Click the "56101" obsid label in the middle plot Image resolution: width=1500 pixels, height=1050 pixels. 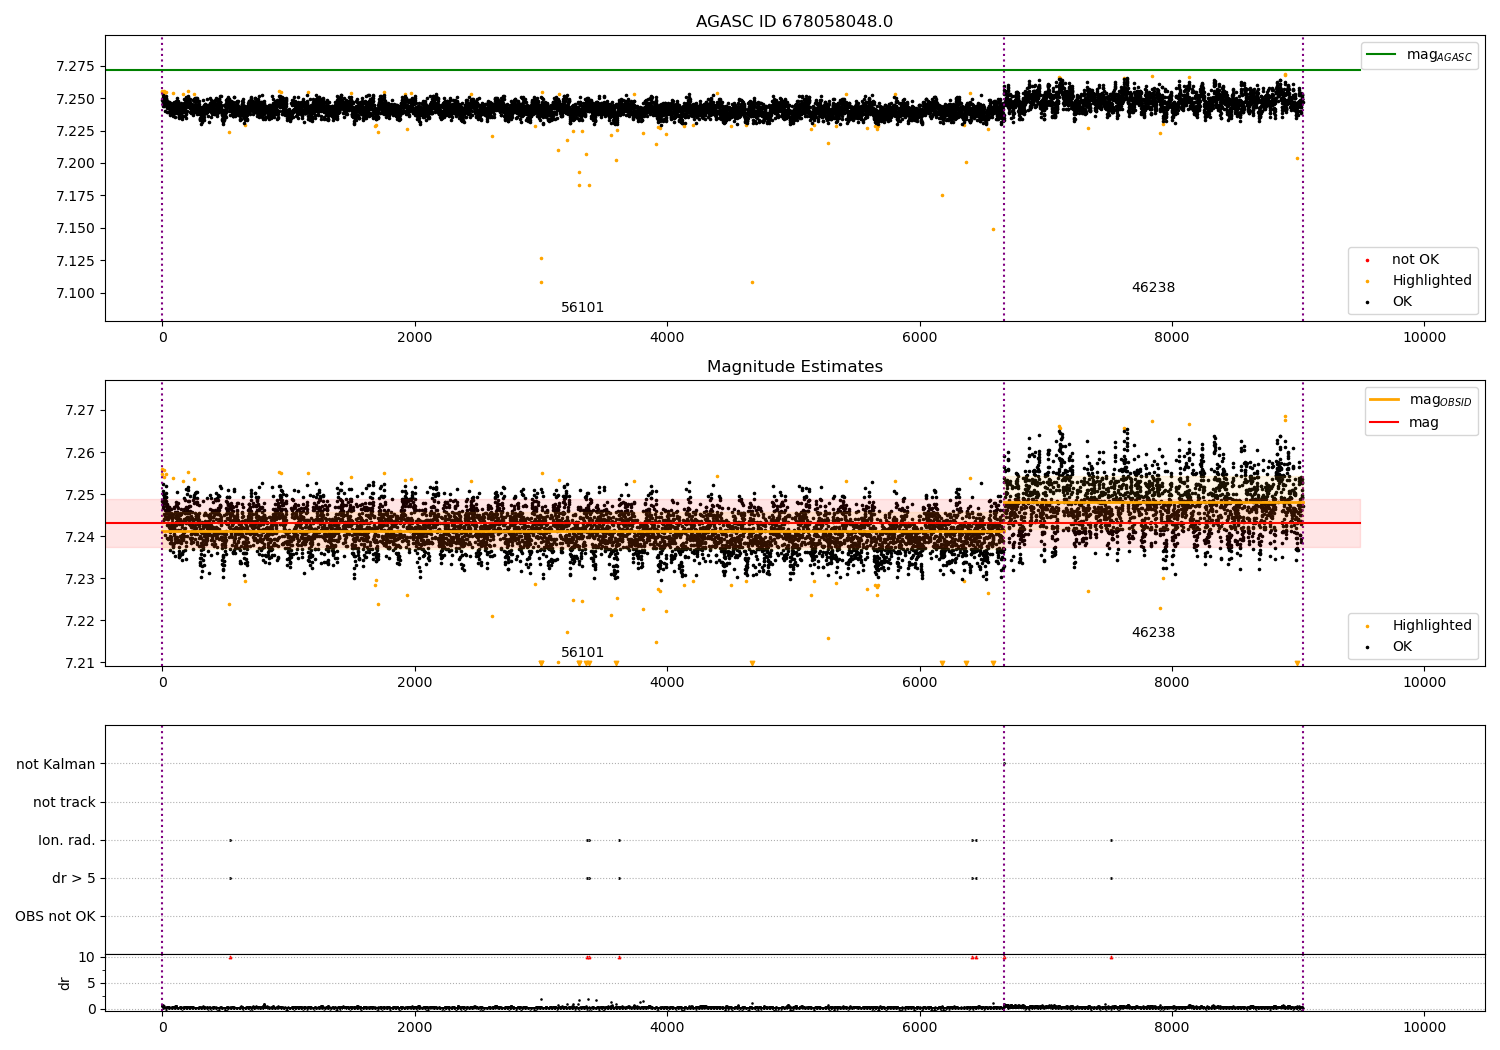pyautogui.click(x=582, y=653)
